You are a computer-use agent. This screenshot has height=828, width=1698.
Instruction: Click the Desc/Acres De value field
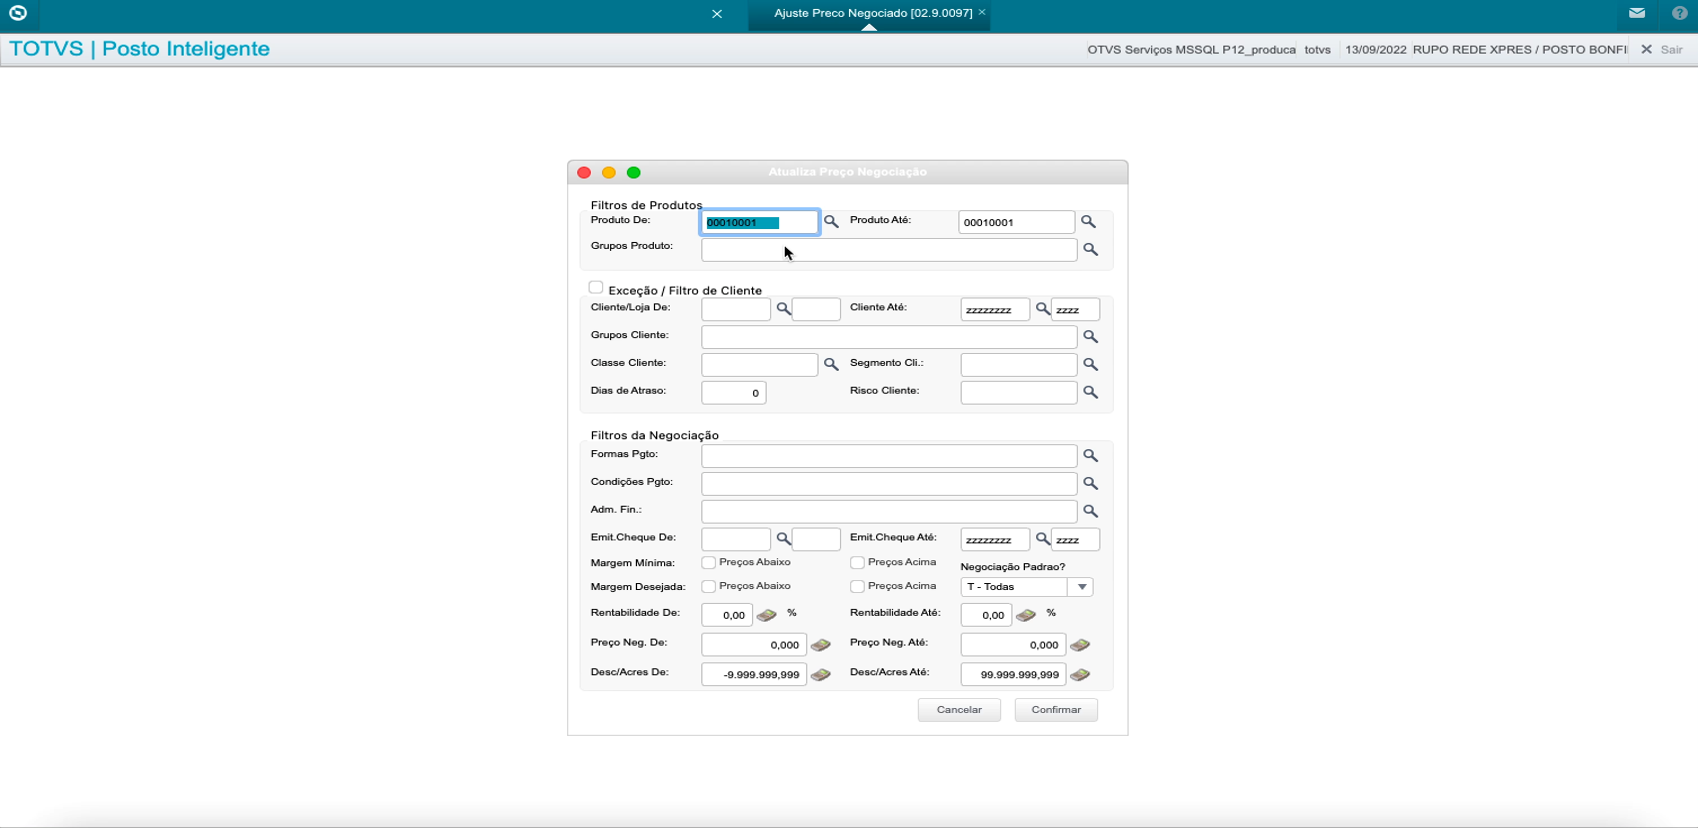tap(754, 675)
